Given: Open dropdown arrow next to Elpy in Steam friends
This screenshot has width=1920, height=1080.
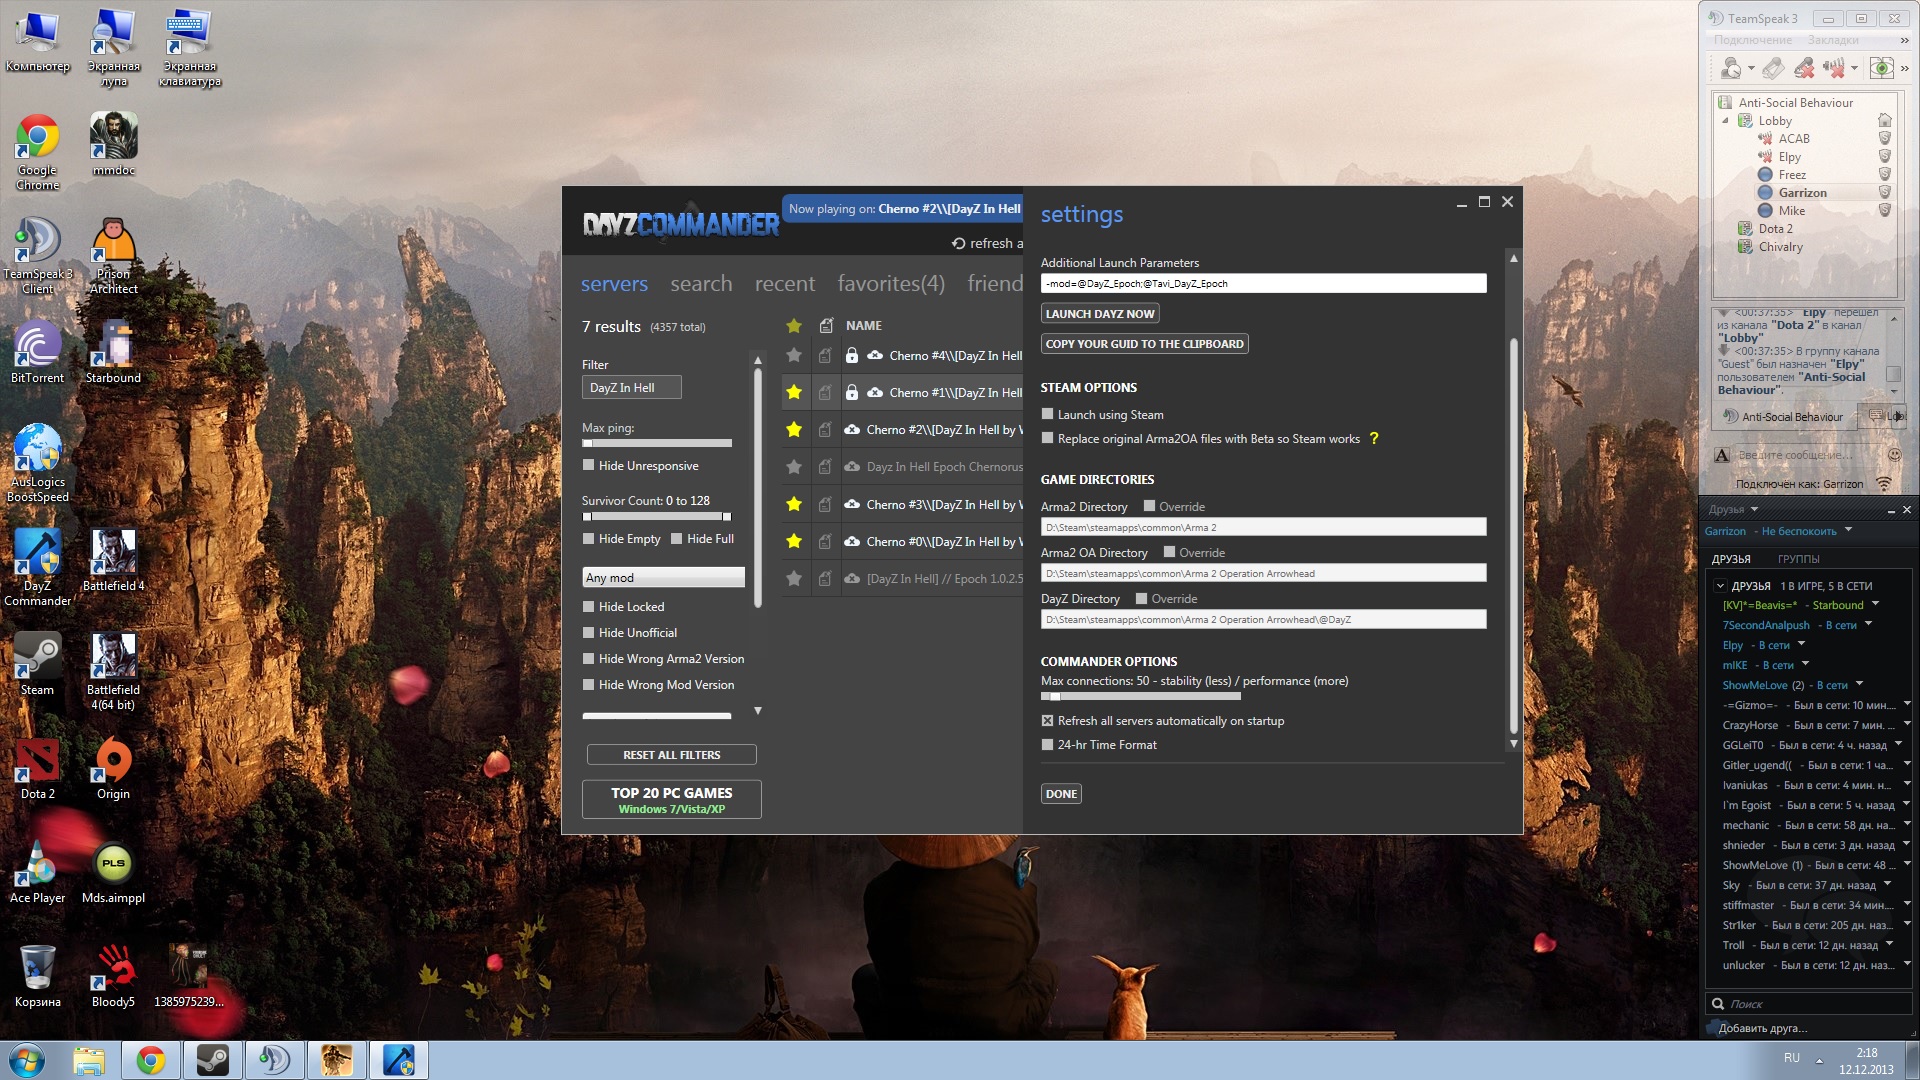Looking at the screenshot, I should 1801,644.
